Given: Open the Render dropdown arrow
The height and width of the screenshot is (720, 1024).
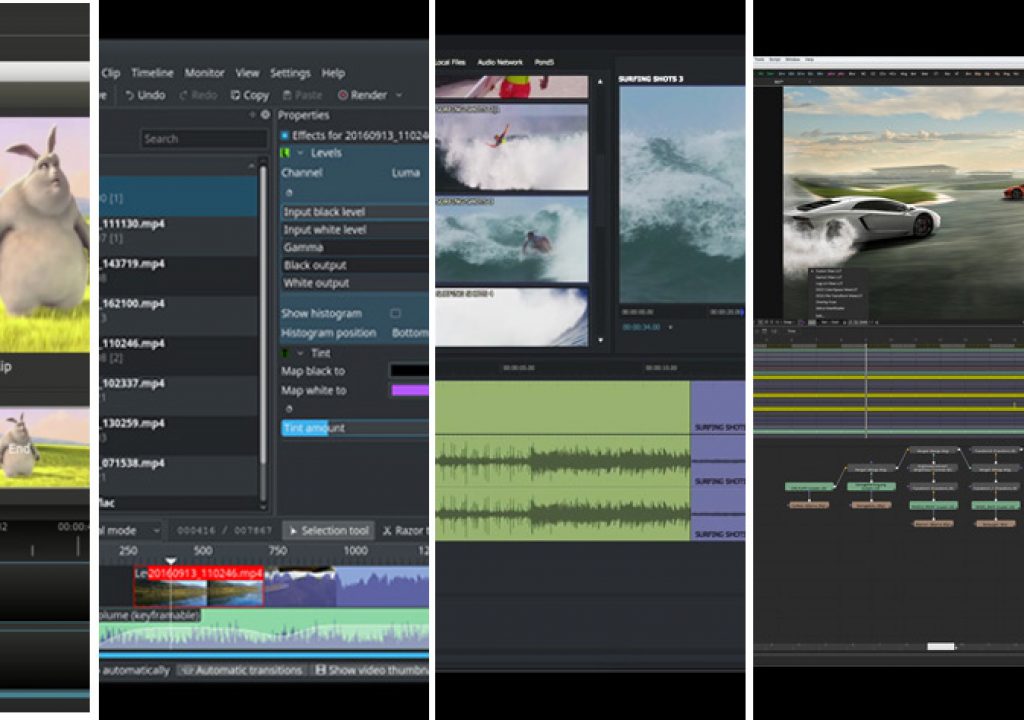Looking at the screenshot, I should coord(399,95).
